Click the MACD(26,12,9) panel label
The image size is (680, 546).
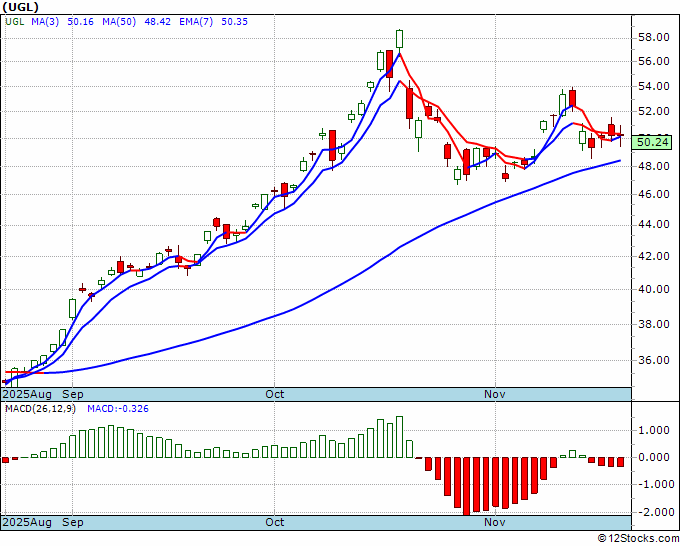point(40,409)
